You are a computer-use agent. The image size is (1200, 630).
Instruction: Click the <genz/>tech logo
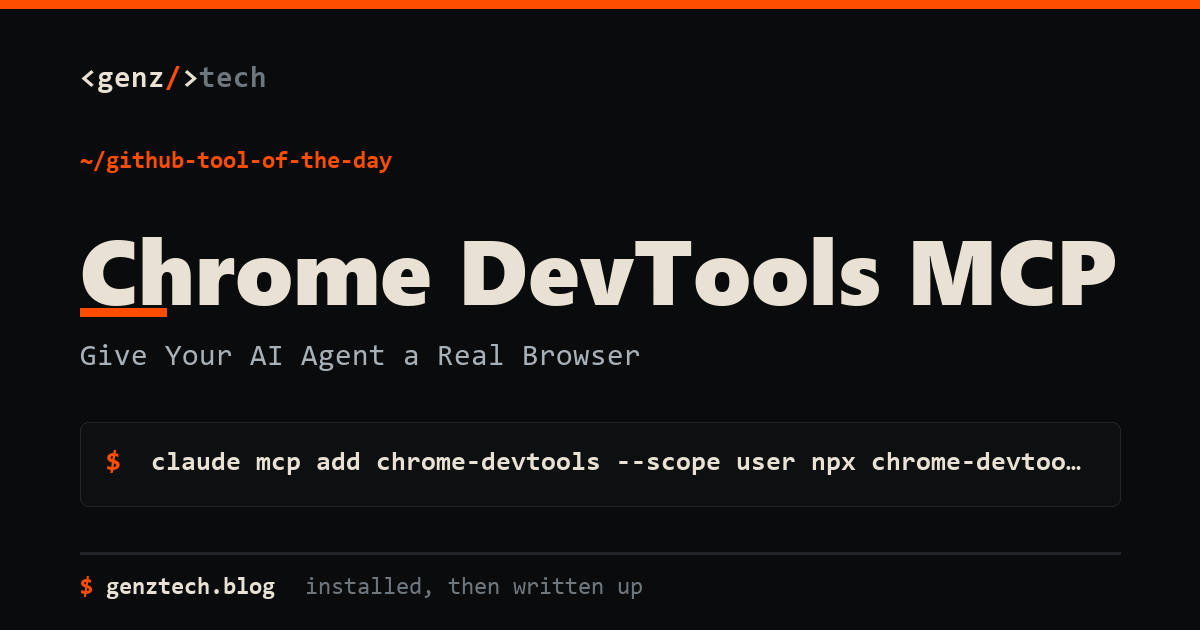173,78
